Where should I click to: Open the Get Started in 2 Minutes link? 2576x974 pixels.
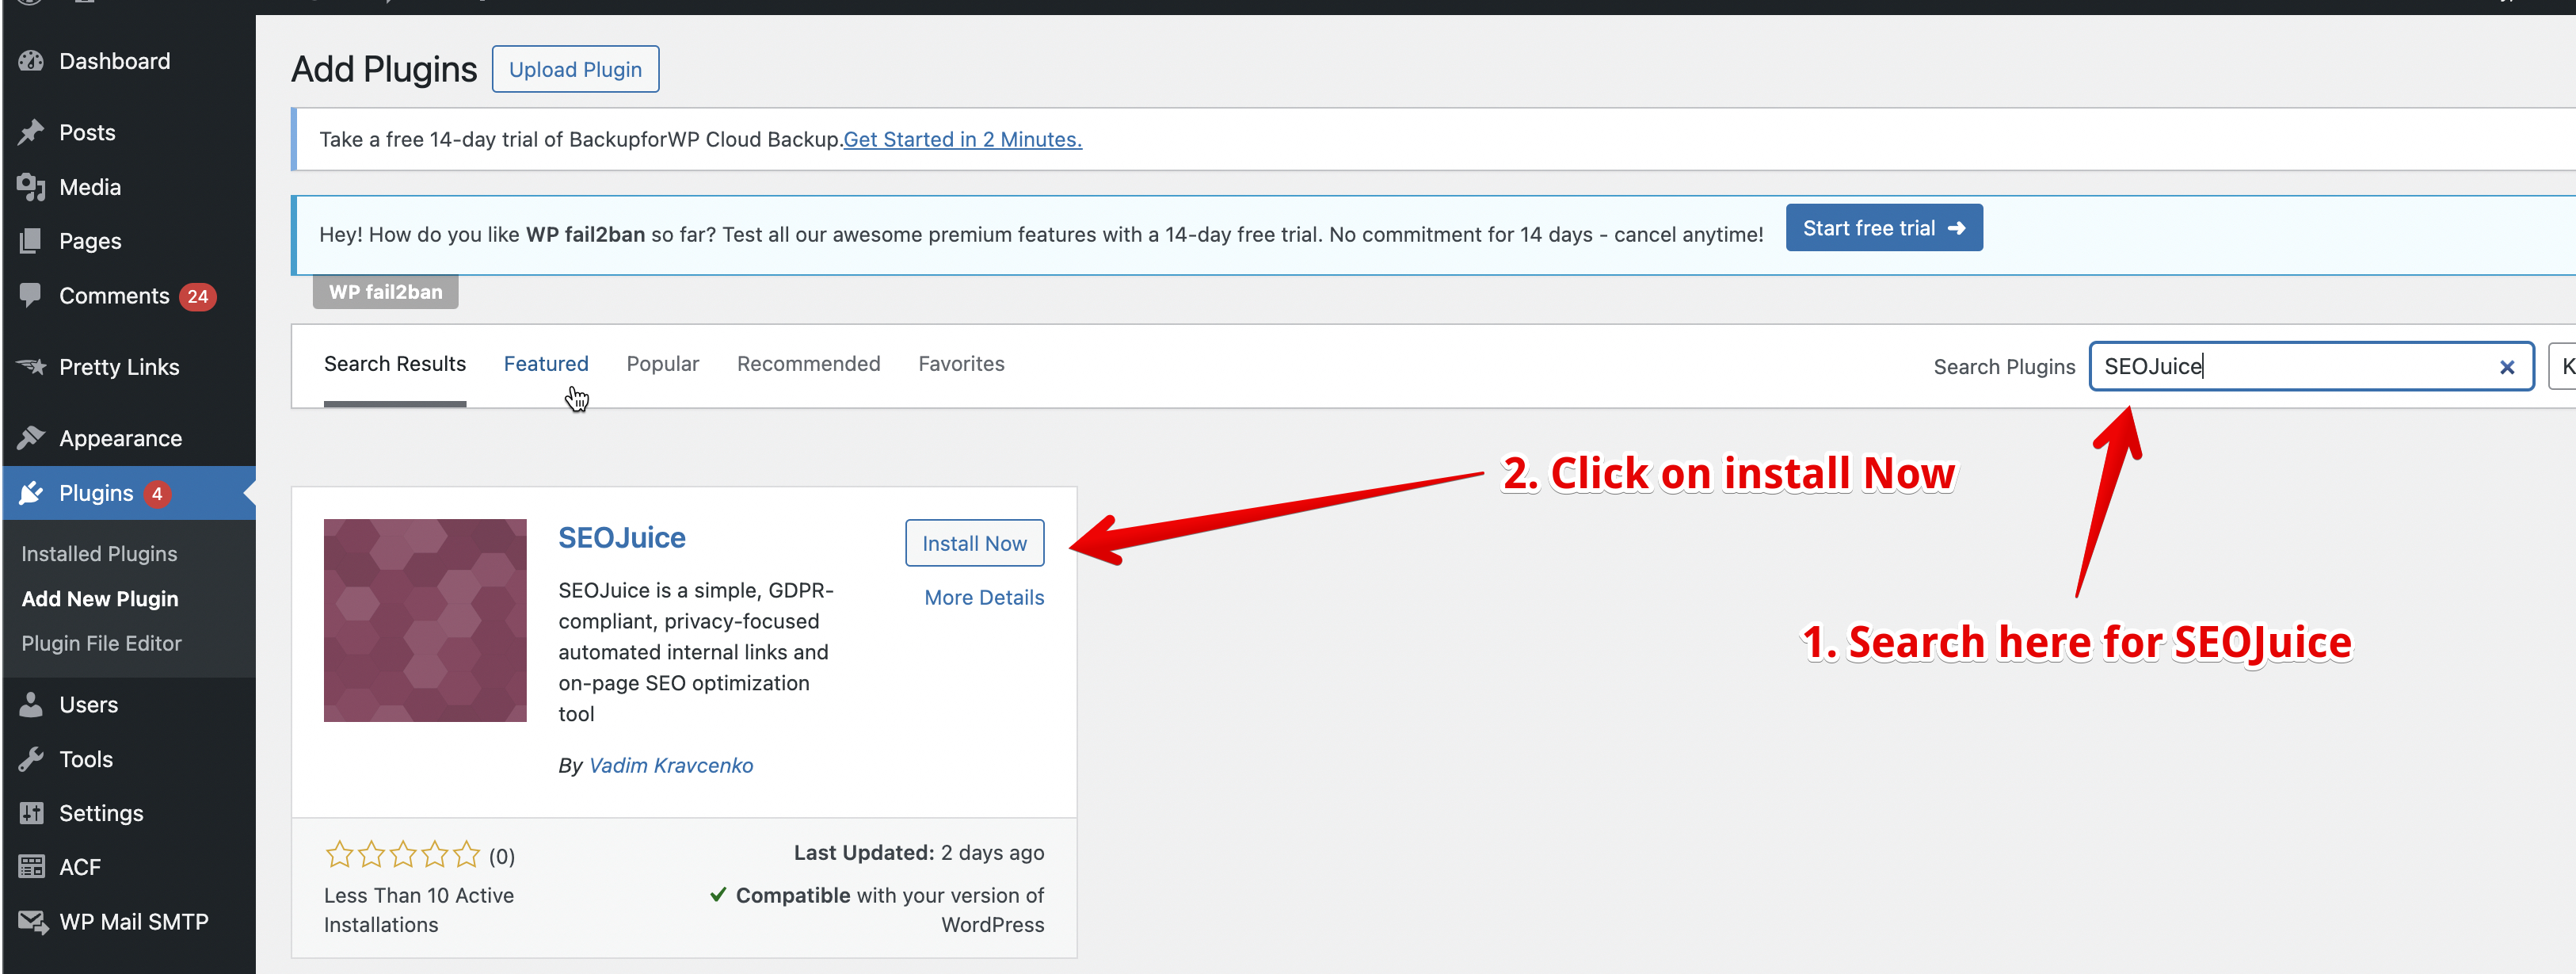click(x=962, y=139)
